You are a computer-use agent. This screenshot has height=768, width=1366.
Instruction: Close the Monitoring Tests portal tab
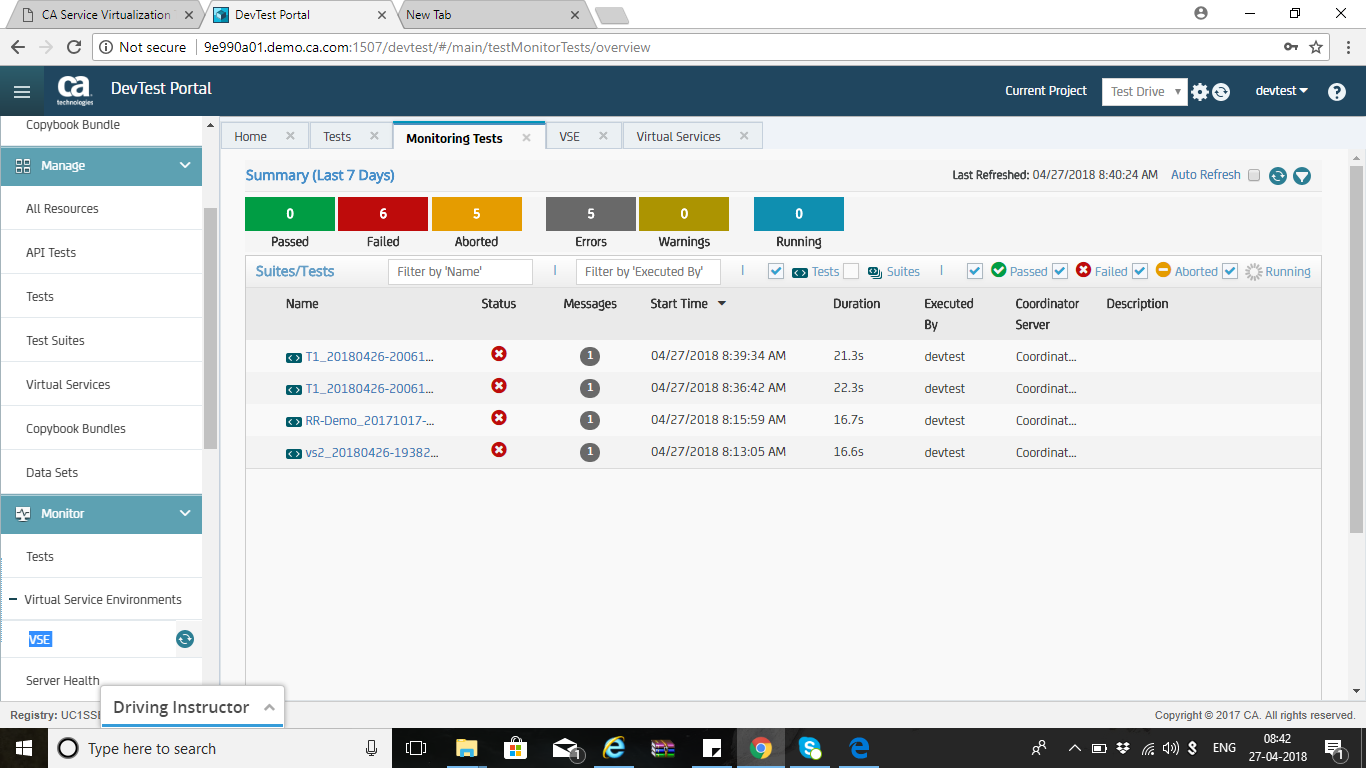[526, 138]
